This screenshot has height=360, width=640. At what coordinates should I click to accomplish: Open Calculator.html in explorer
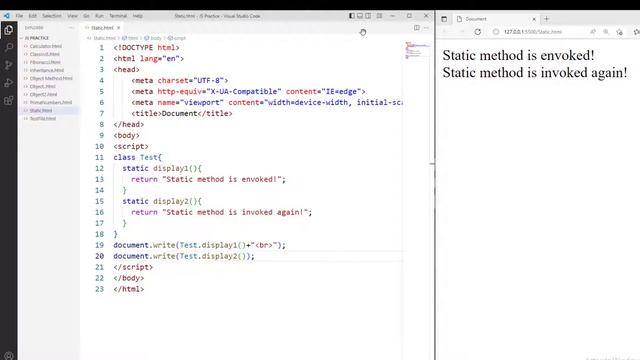click(x=46, y=46)
